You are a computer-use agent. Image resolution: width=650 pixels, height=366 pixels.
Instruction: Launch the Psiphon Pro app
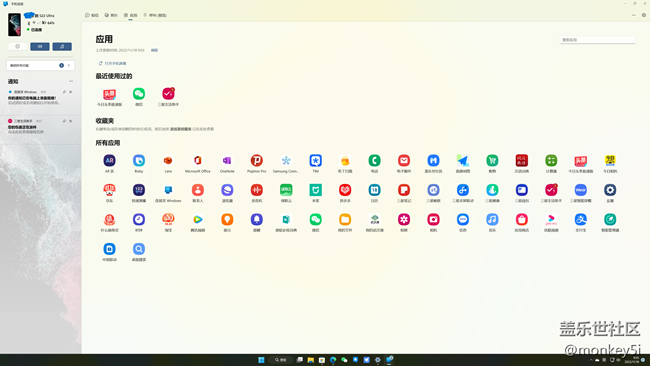coord(257,160)
